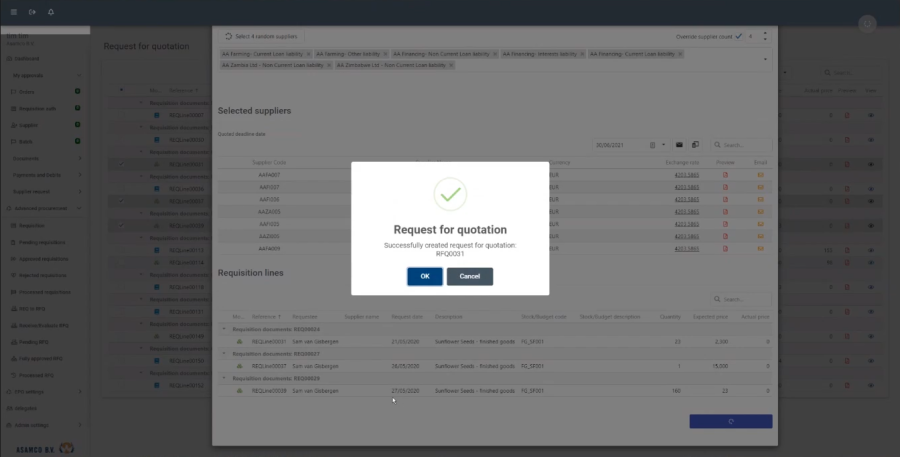900x457 pixels.
Task: Click the logout icon in top bar
Action: tap(32, 12)
